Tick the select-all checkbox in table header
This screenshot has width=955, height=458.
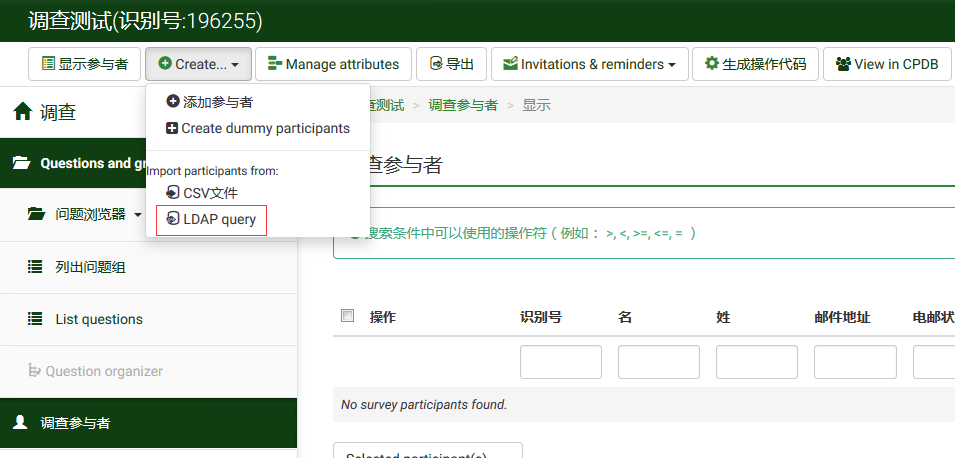(x=348, y=316)
